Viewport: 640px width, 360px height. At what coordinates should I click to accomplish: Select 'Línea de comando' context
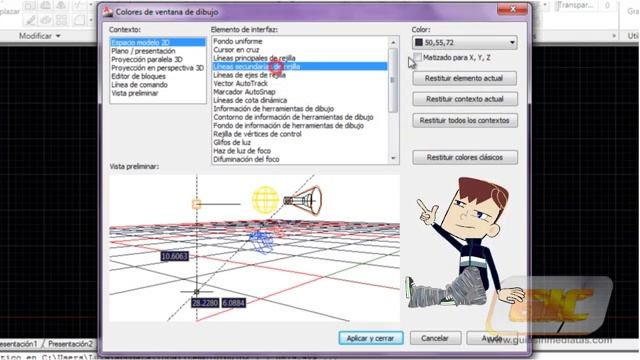click(139, 85)
